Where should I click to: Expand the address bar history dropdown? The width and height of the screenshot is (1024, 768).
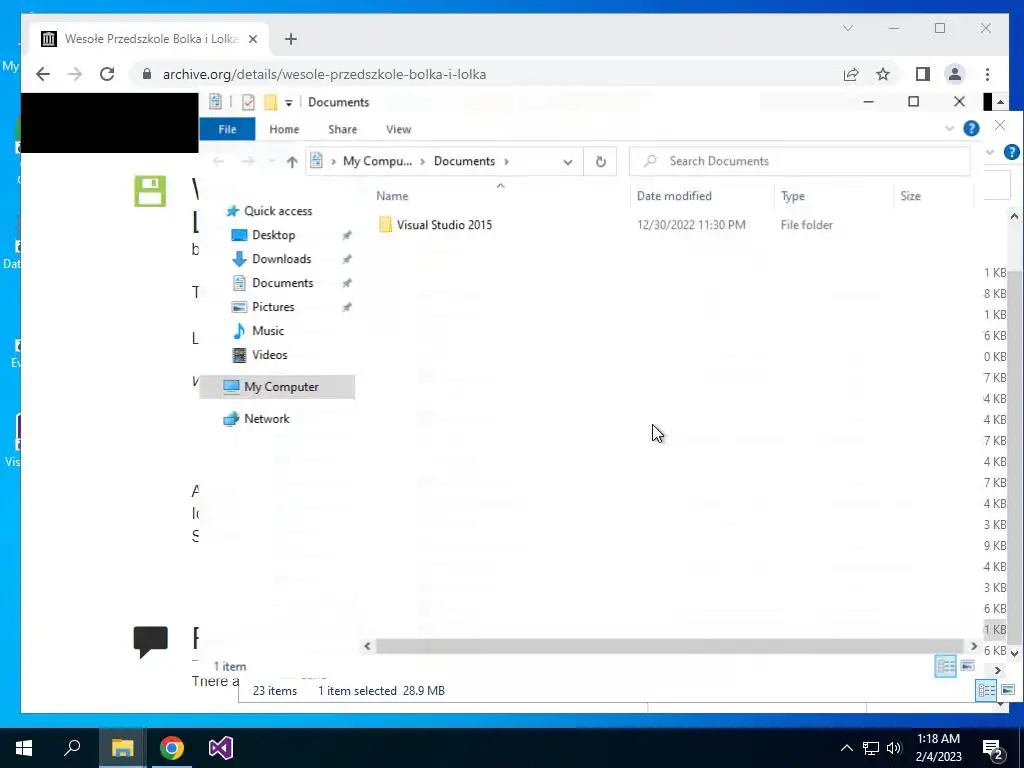click(568, 161)
